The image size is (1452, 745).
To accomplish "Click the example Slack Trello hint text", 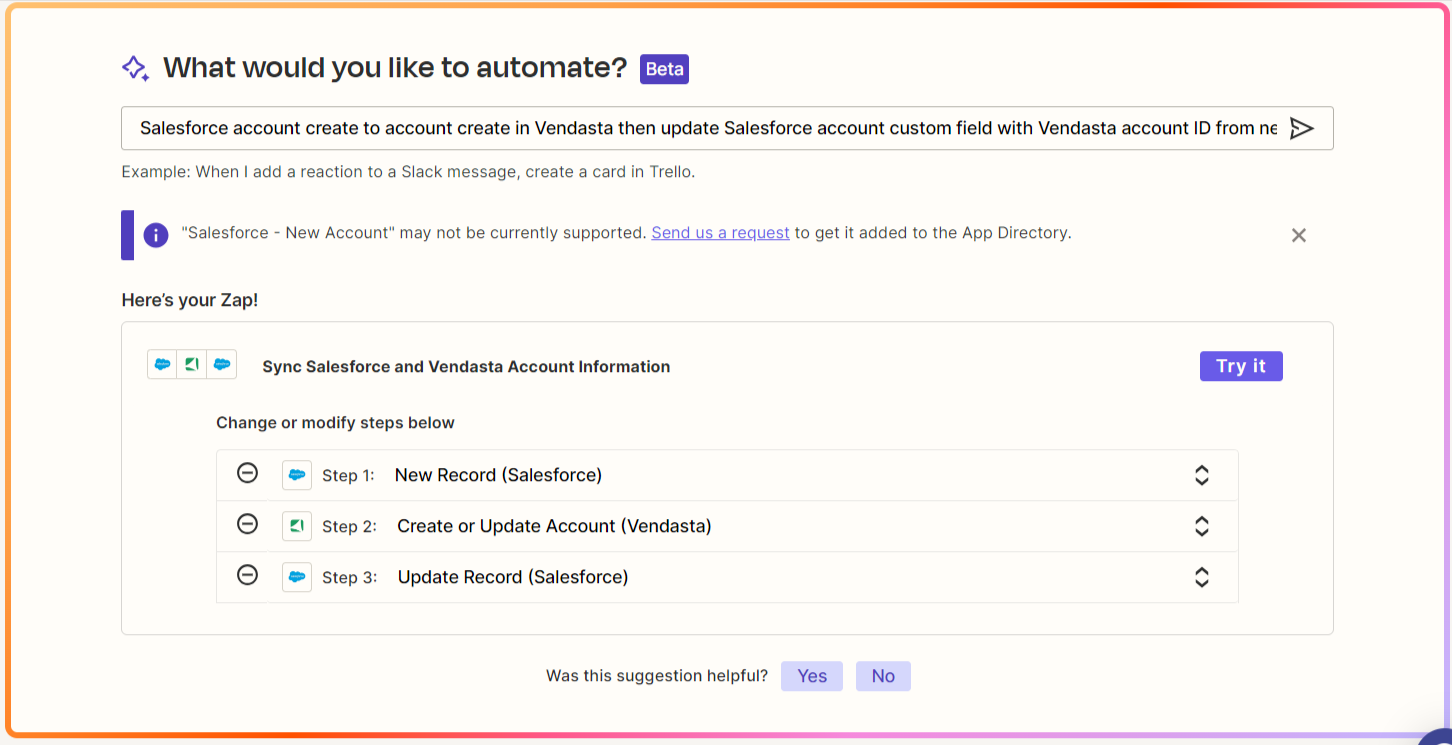I will [x=408, y=172].
